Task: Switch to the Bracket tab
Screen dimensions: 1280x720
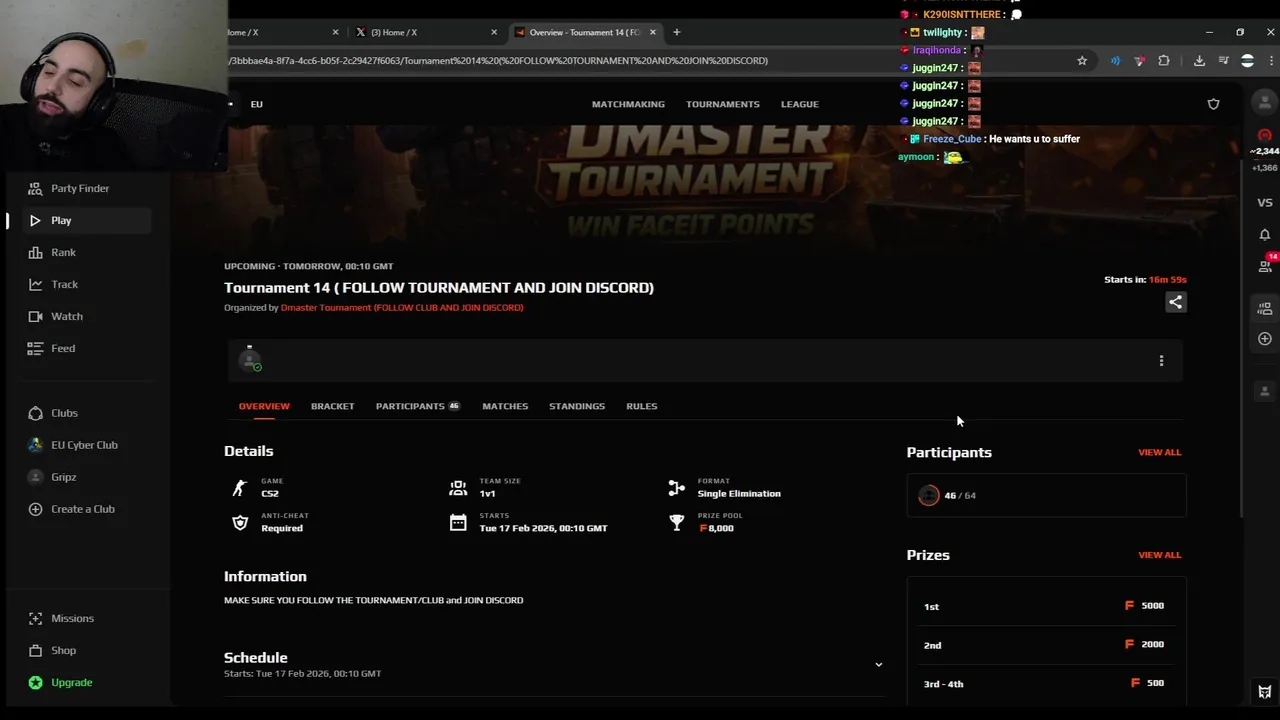Action: tap(332, 406)
